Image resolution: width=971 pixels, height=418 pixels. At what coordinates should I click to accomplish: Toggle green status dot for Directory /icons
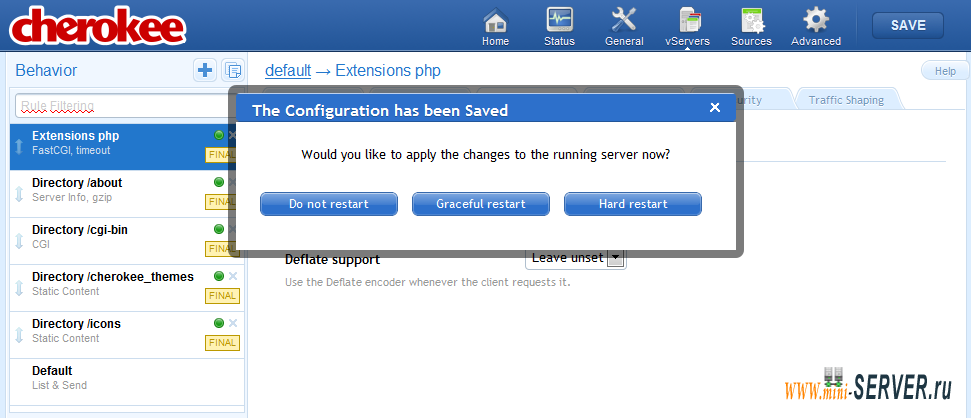coord(219,323)
